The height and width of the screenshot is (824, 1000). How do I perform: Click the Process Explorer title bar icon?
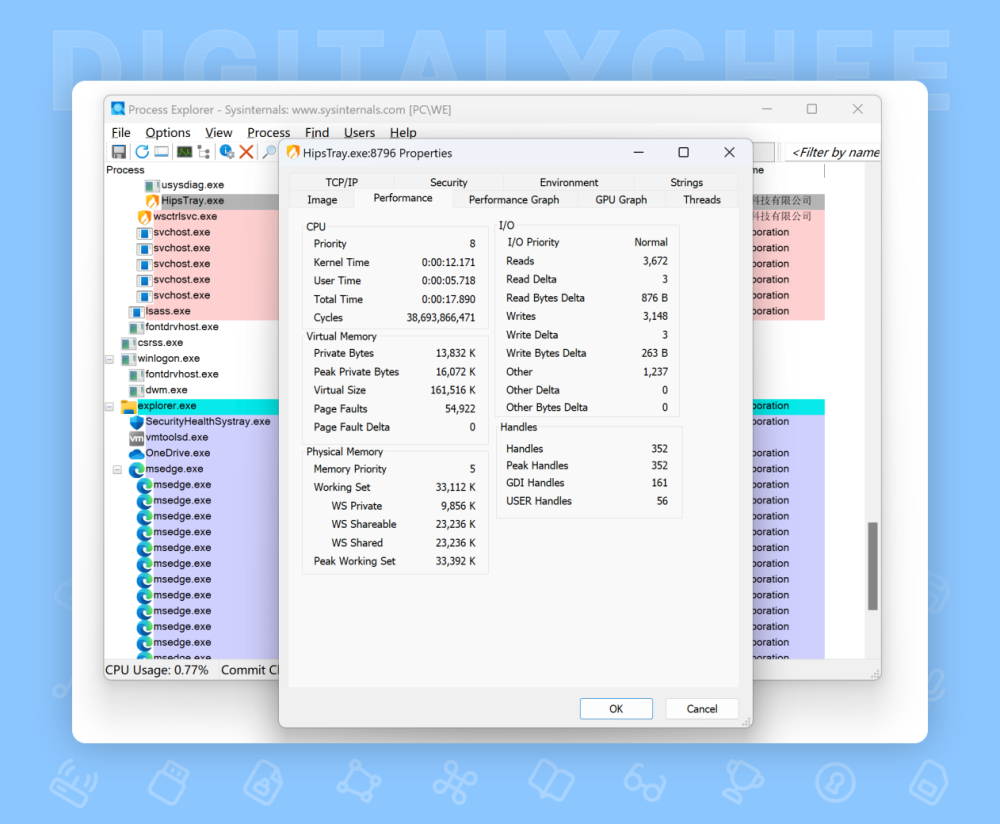[x=118, y=108]
